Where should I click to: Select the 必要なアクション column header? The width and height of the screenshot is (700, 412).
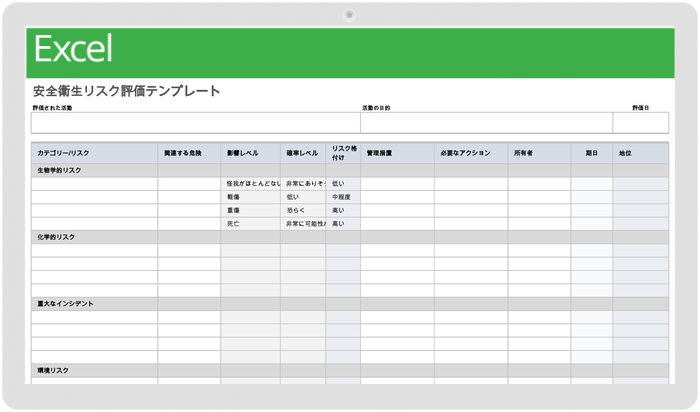click(x=471, y=153)
